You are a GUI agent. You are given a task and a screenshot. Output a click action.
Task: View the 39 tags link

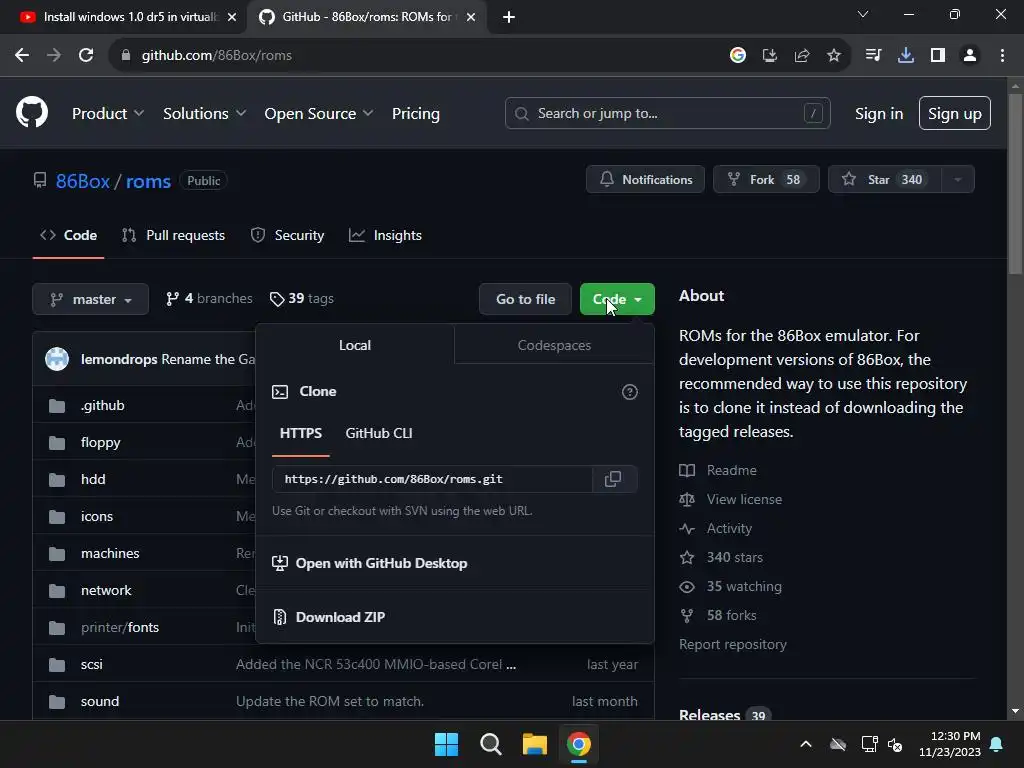pyautogui.click(x=302, y=298)
